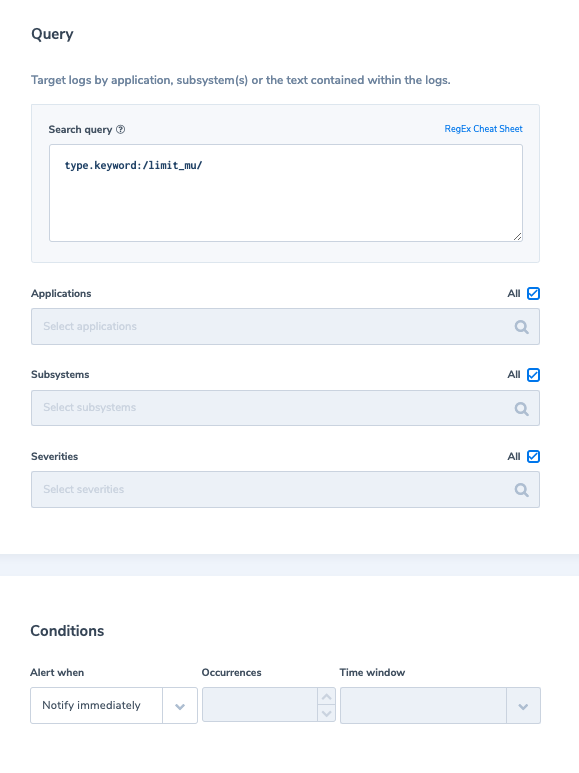
Task: Click the magnifier icon in Severities field
Action: click(x=521, y=490)
